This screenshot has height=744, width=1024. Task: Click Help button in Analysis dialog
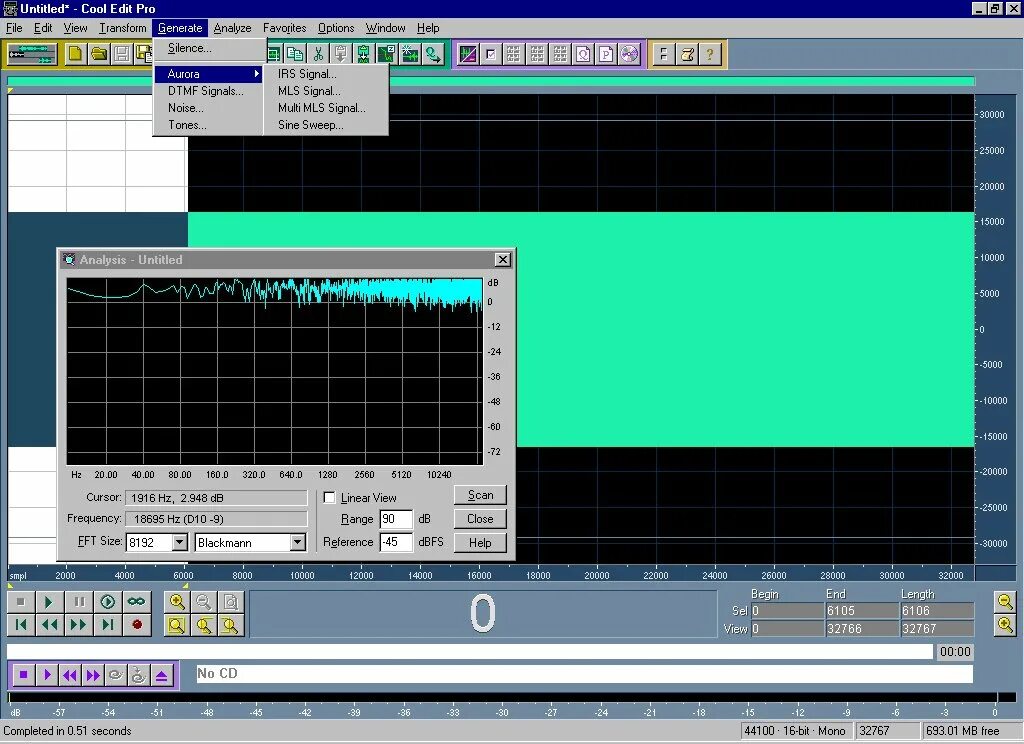480,543
